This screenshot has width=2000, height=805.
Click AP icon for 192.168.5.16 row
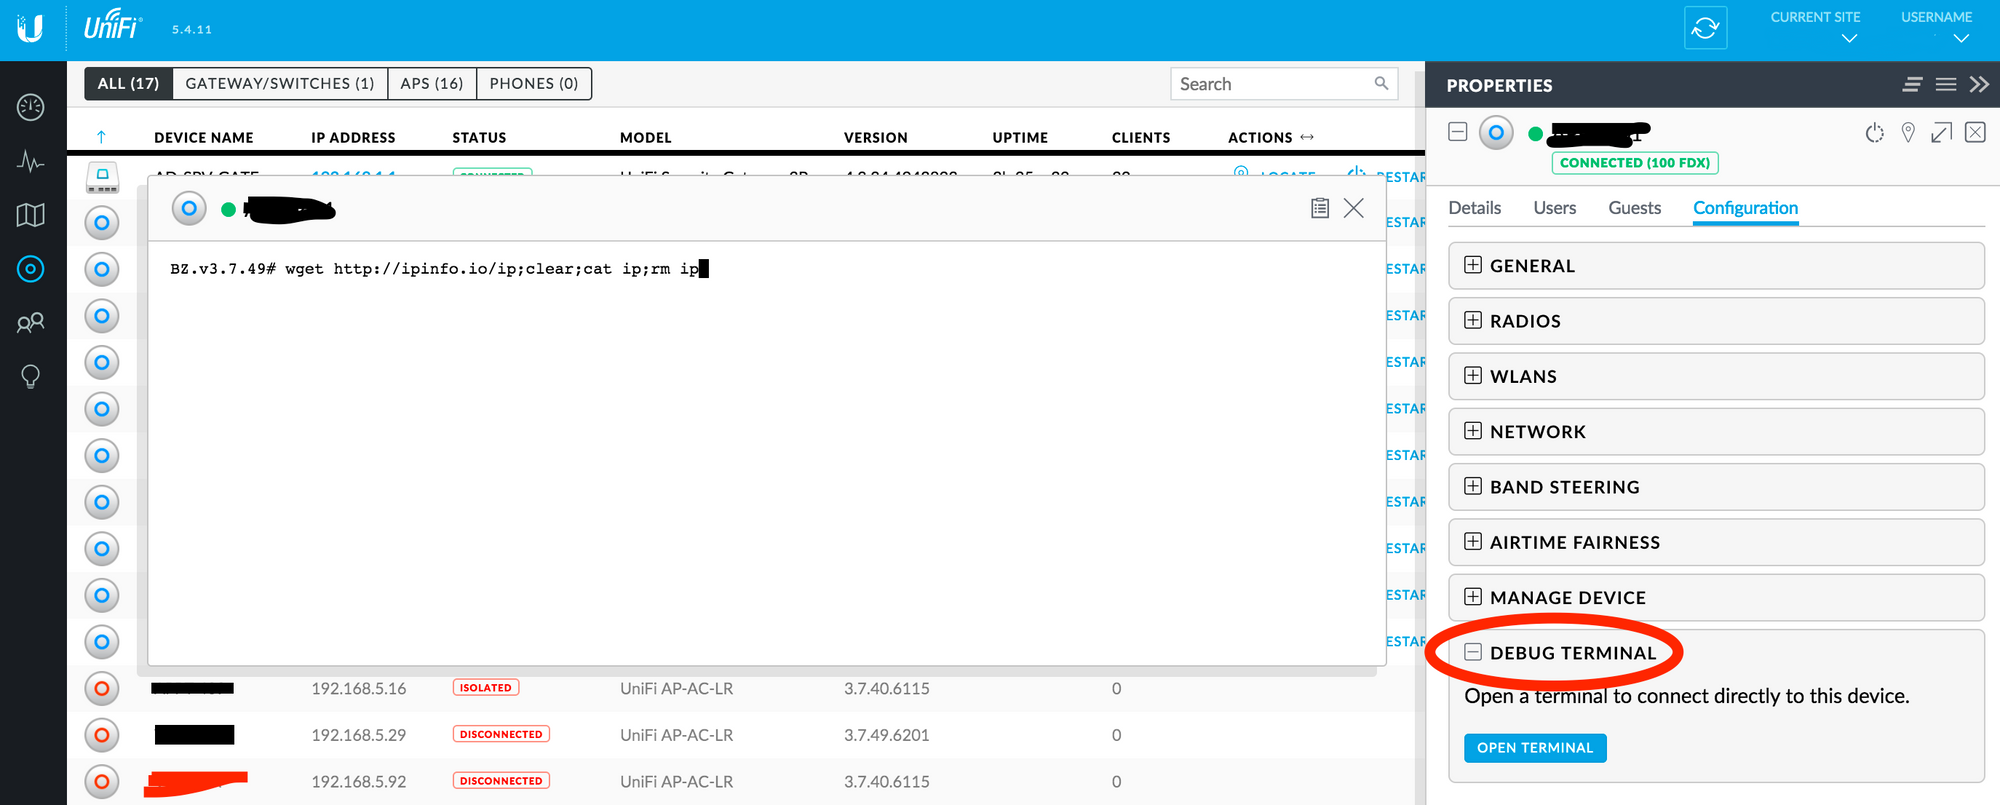101,688
